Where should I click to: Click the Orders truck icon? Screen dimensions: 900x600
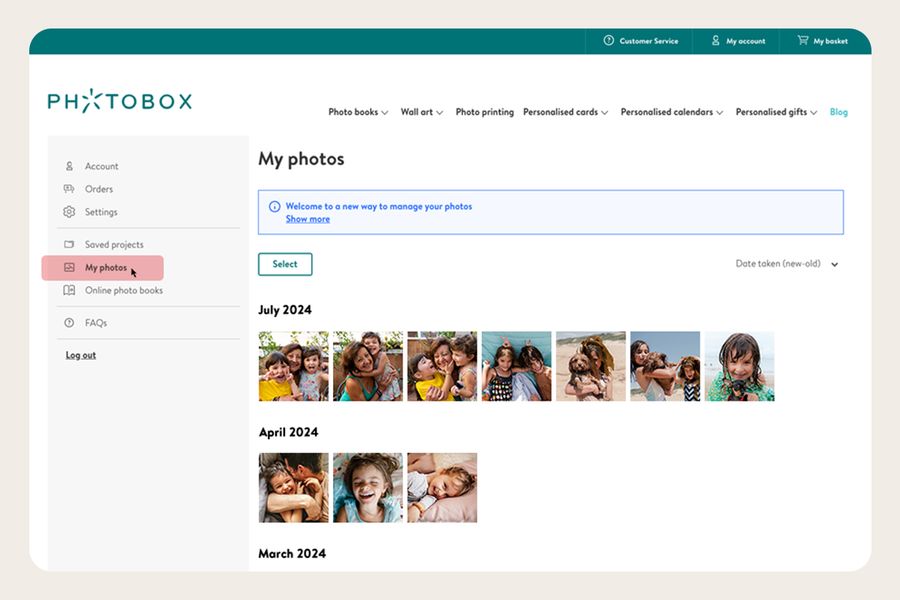pyautogui.click(x=69, y=189)
